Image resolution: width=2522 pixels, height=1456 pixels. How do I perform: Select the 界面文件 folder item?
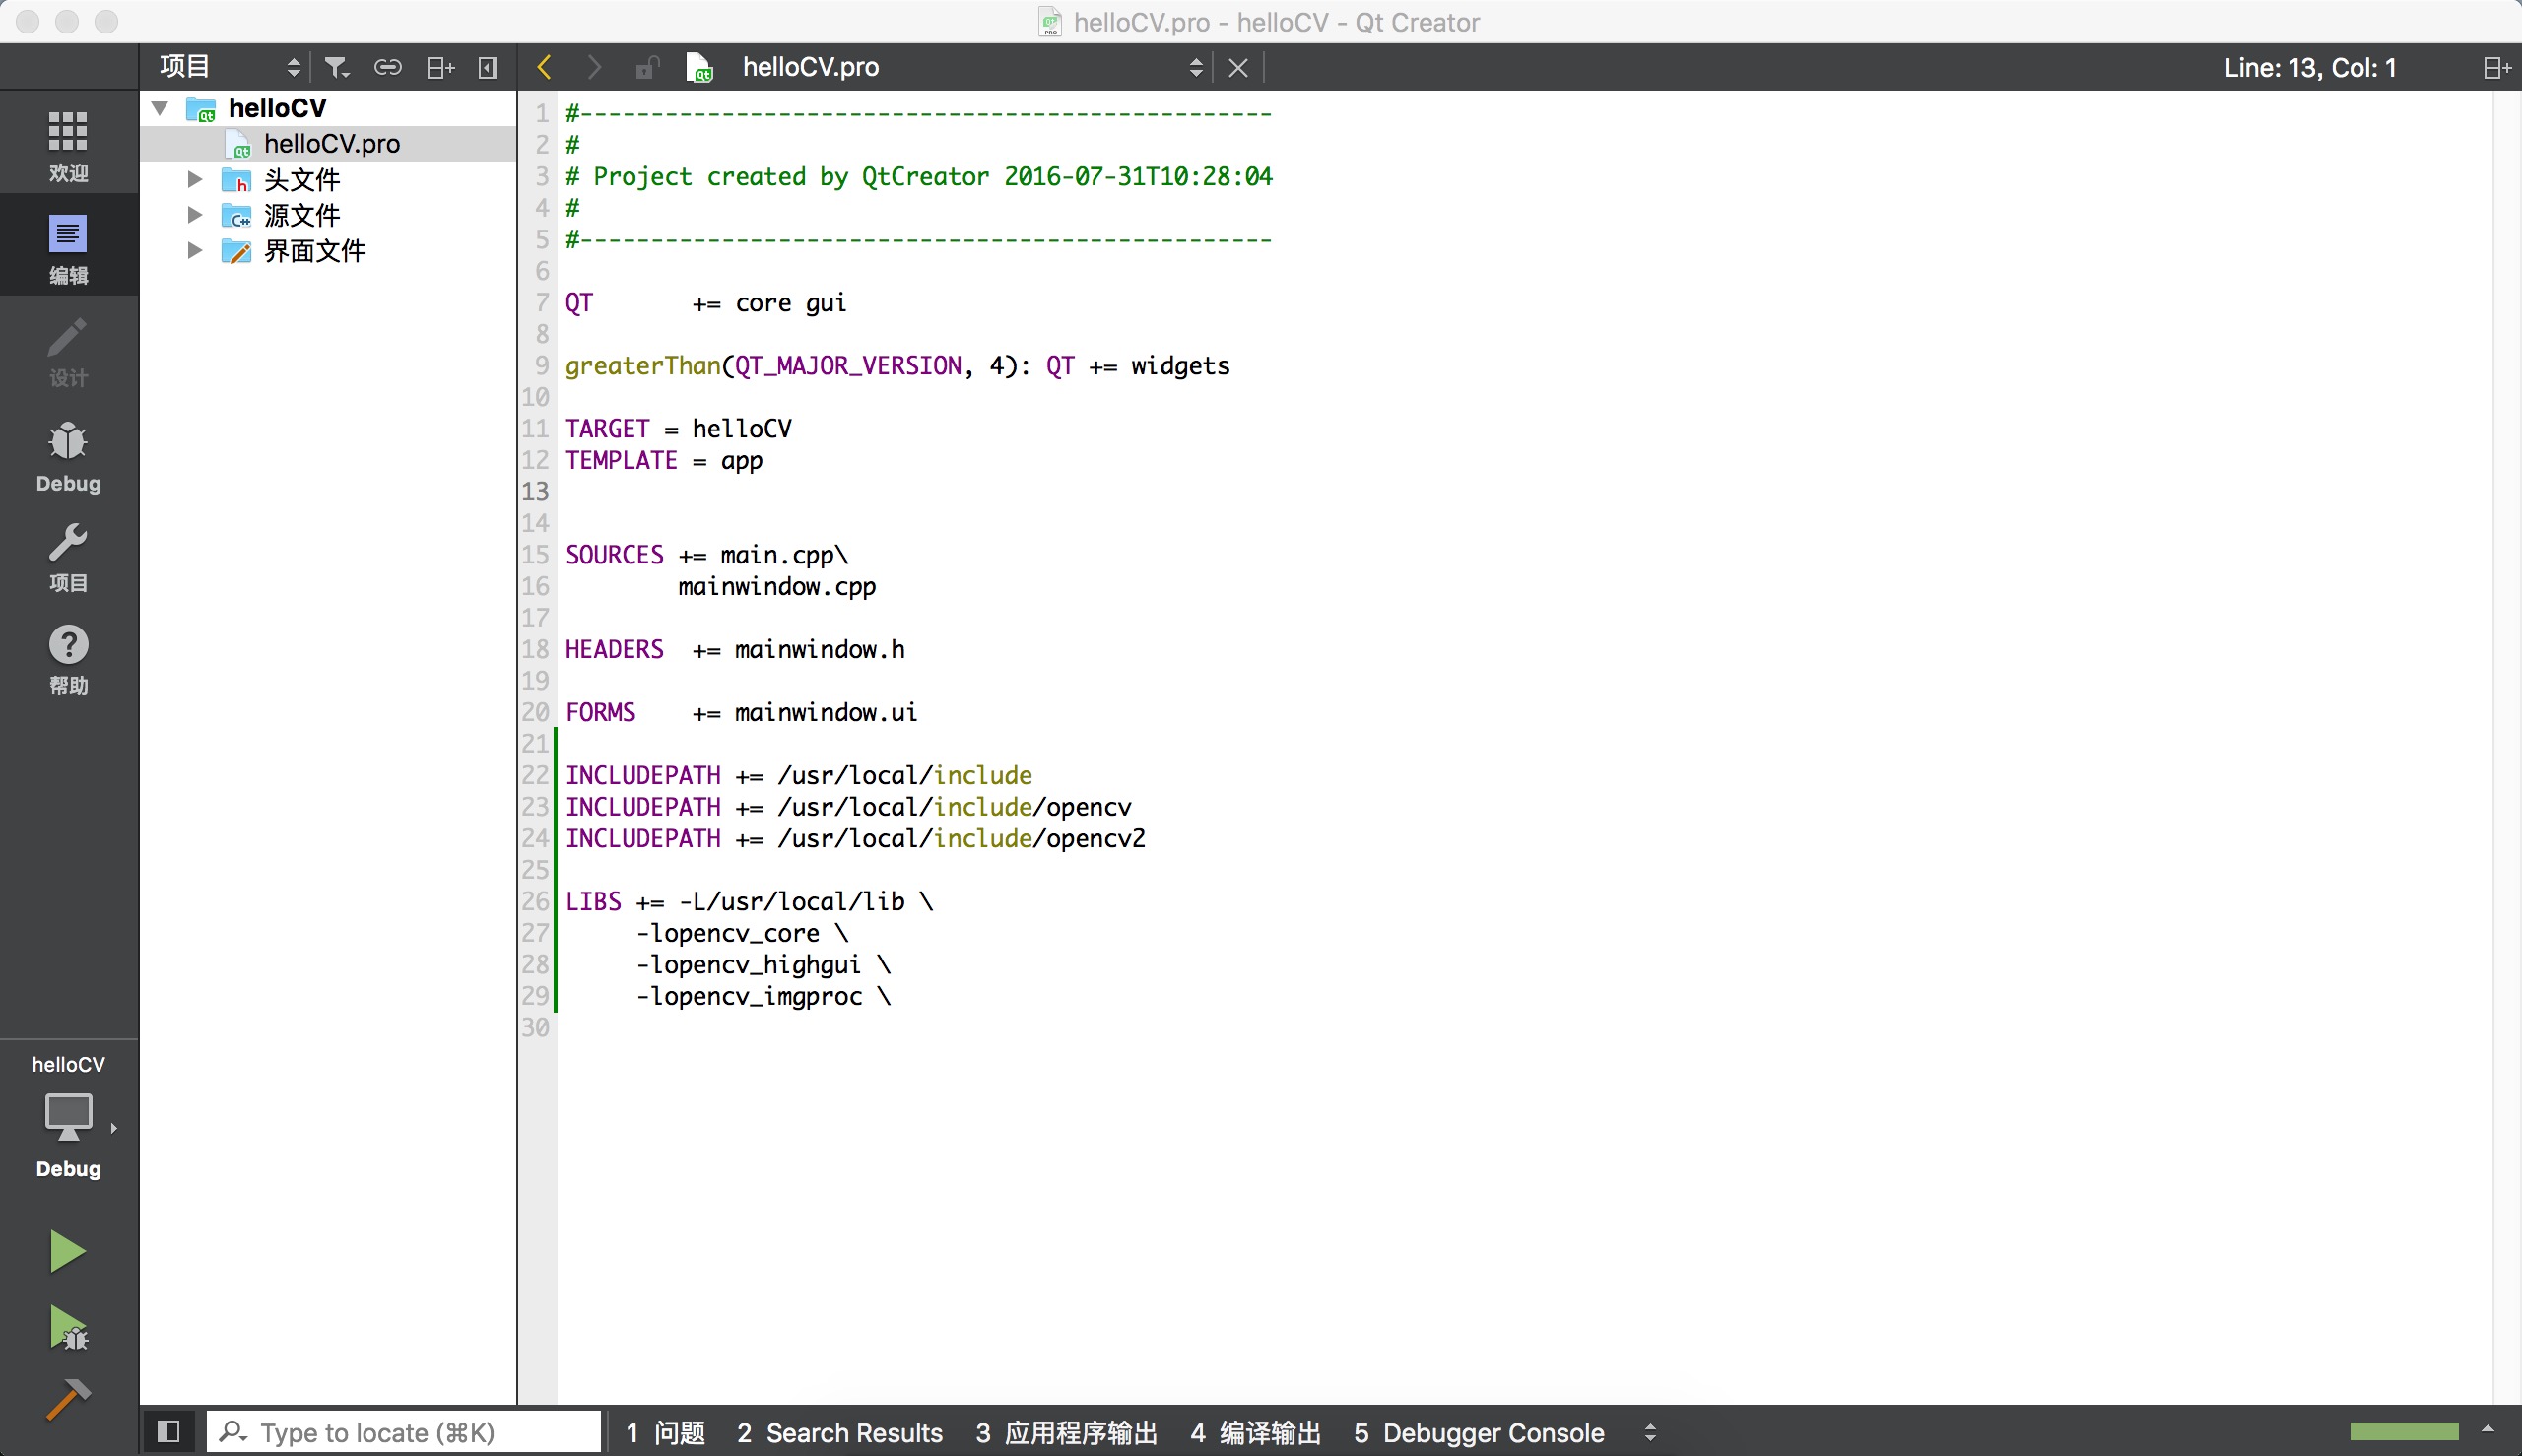coord(314,250)
